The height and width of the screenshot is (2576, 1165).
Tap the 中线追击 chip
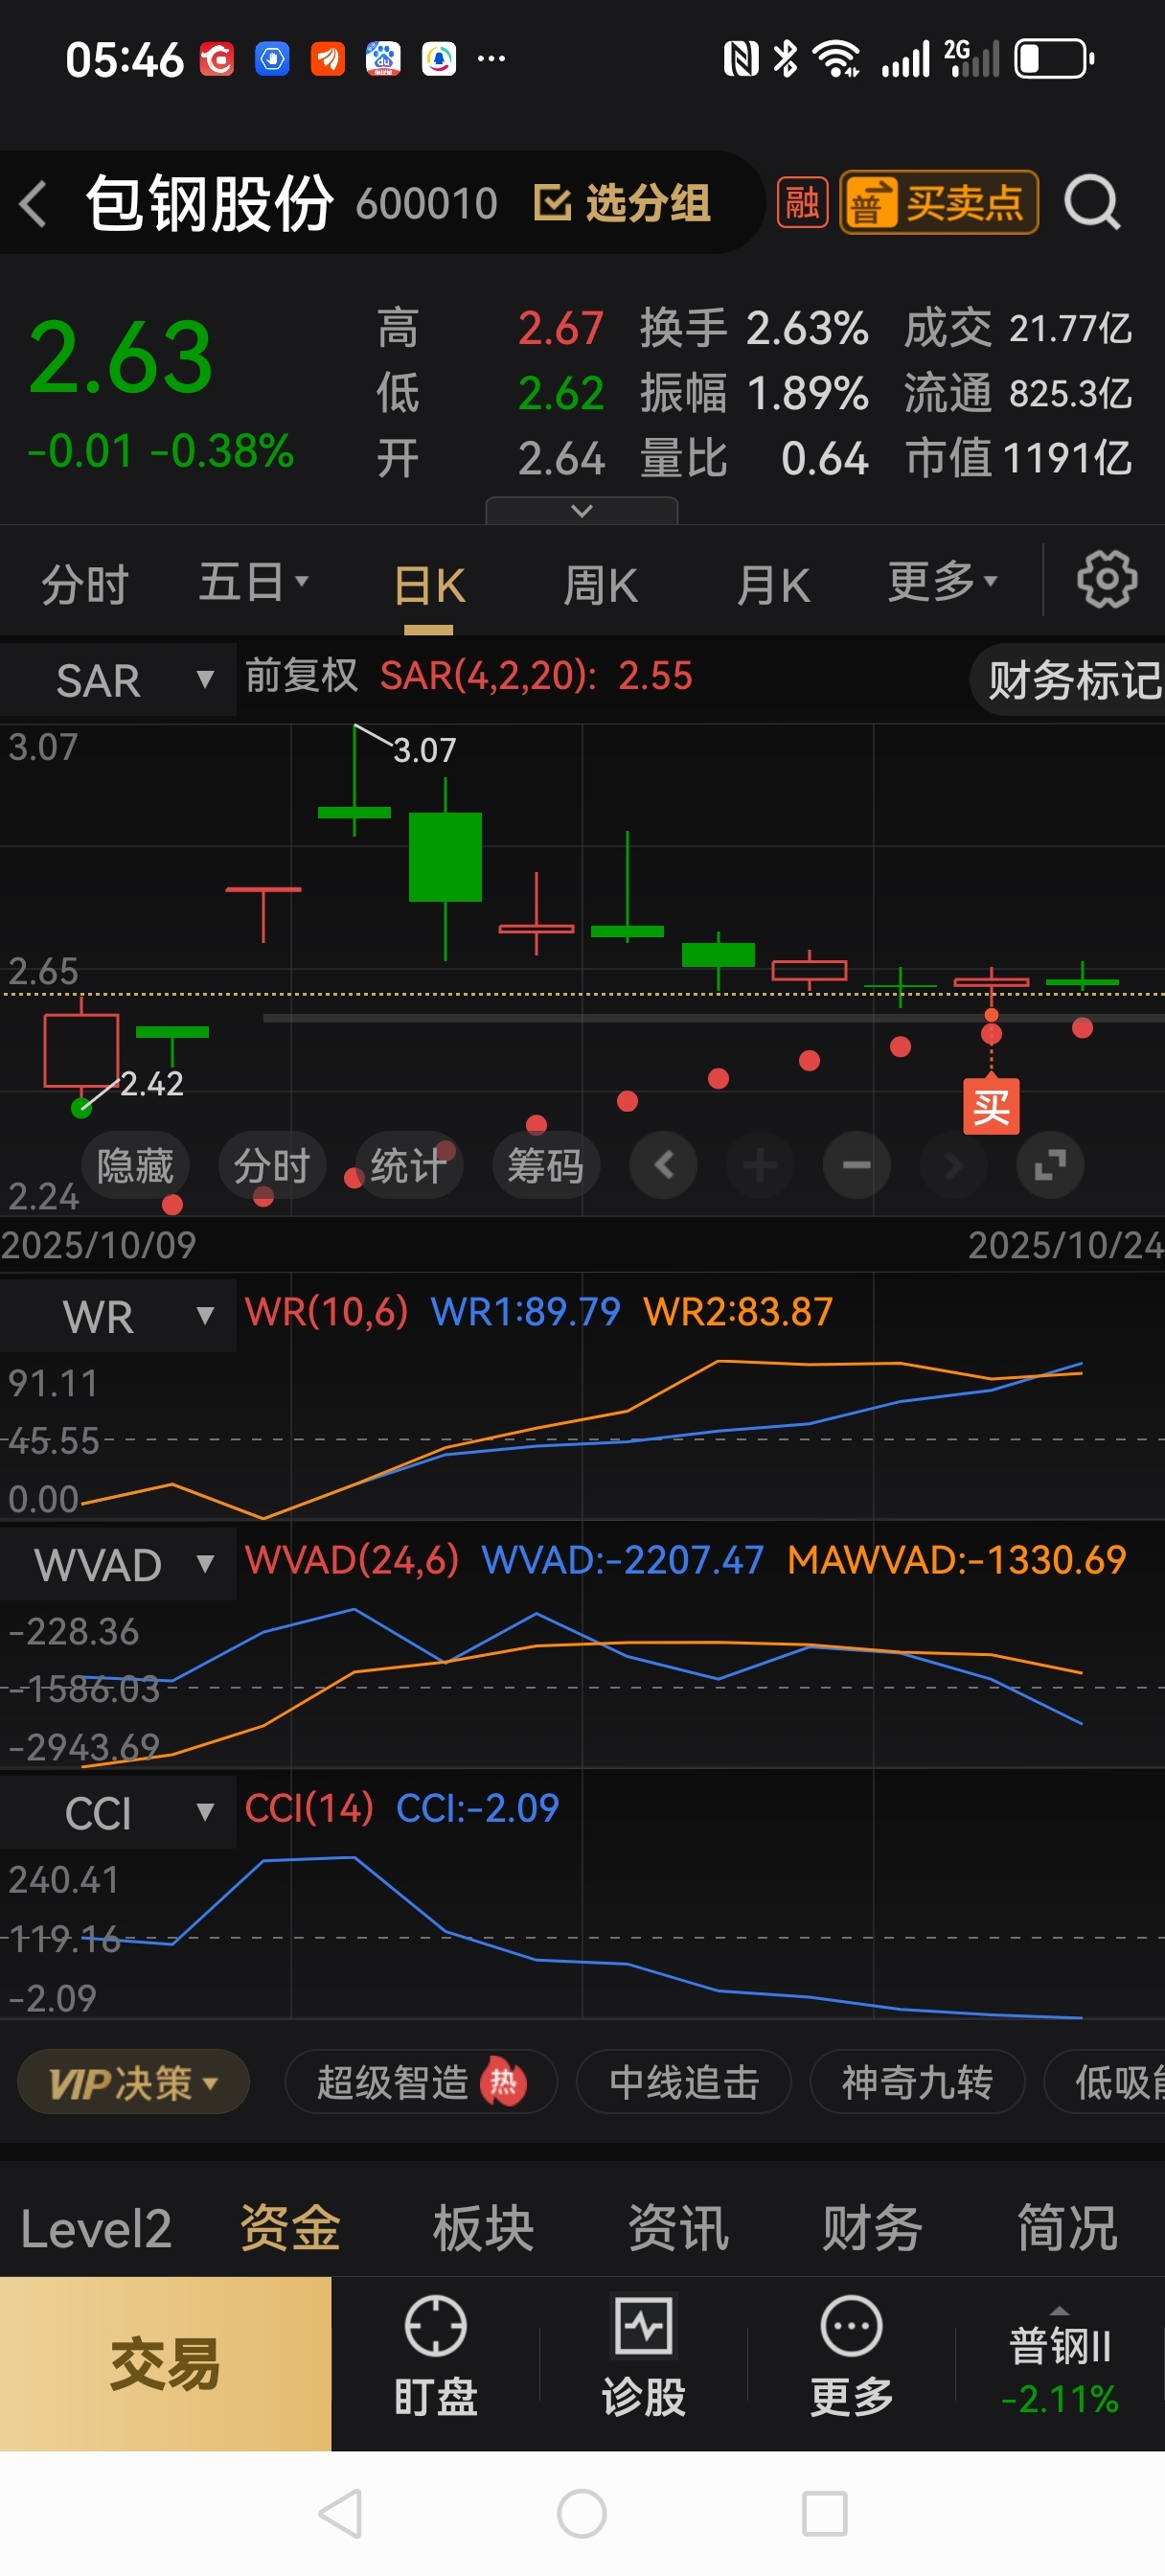[x=684, y=2082]
